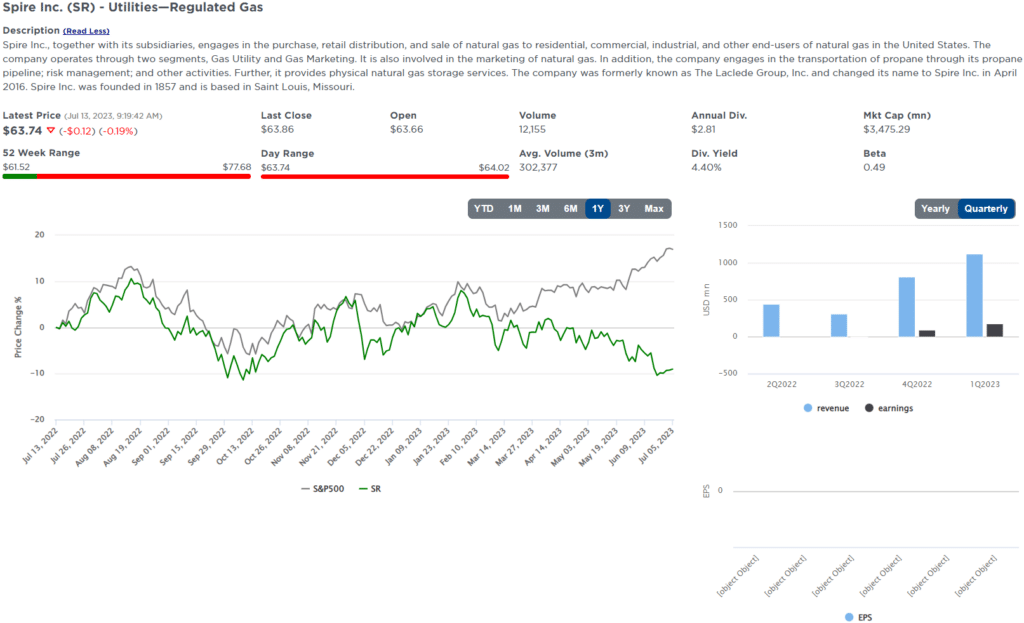Image resolution: width=1024 pixels, height=623 pixels.
Task: Click the Day Range bar
Action: (x=385, y=176)
